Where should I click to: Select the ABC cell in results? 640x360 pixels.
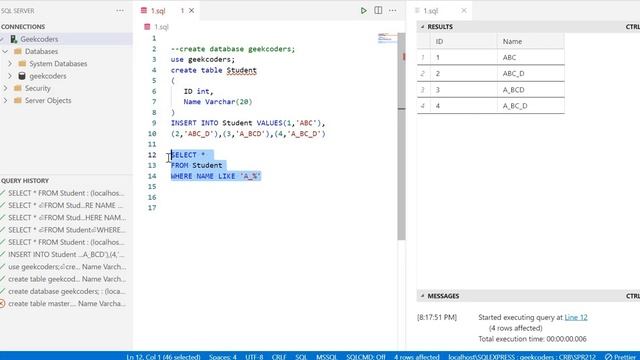(531, 57)
